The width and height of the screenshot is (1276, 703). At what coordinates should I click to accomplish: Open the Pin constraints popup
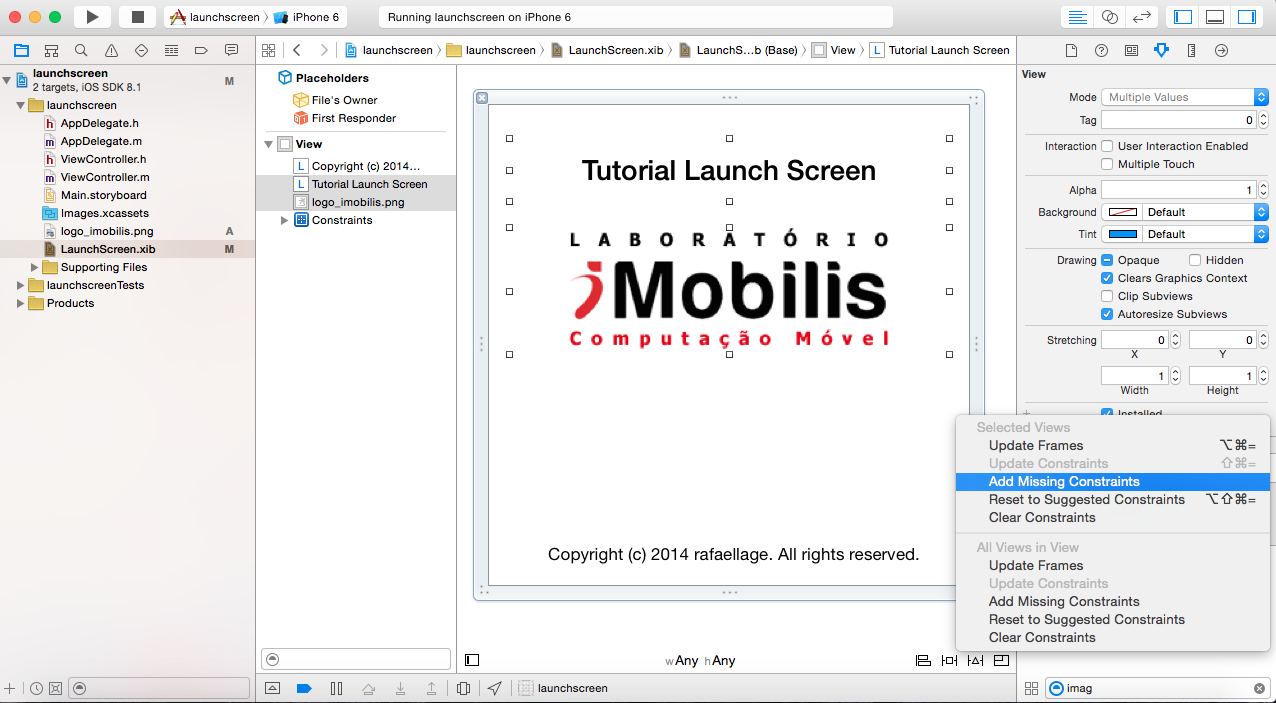click(x=949, y=660)
